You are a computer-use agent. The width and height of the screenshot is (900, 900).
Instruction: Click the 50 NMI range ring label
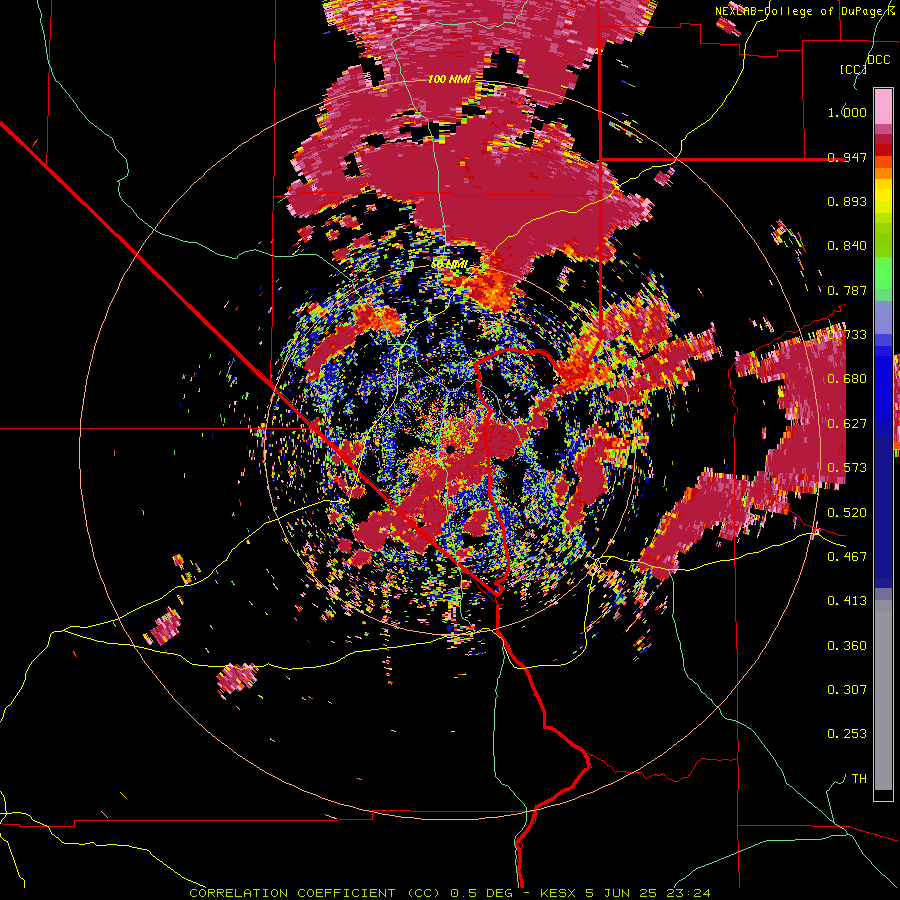[449, 264]
